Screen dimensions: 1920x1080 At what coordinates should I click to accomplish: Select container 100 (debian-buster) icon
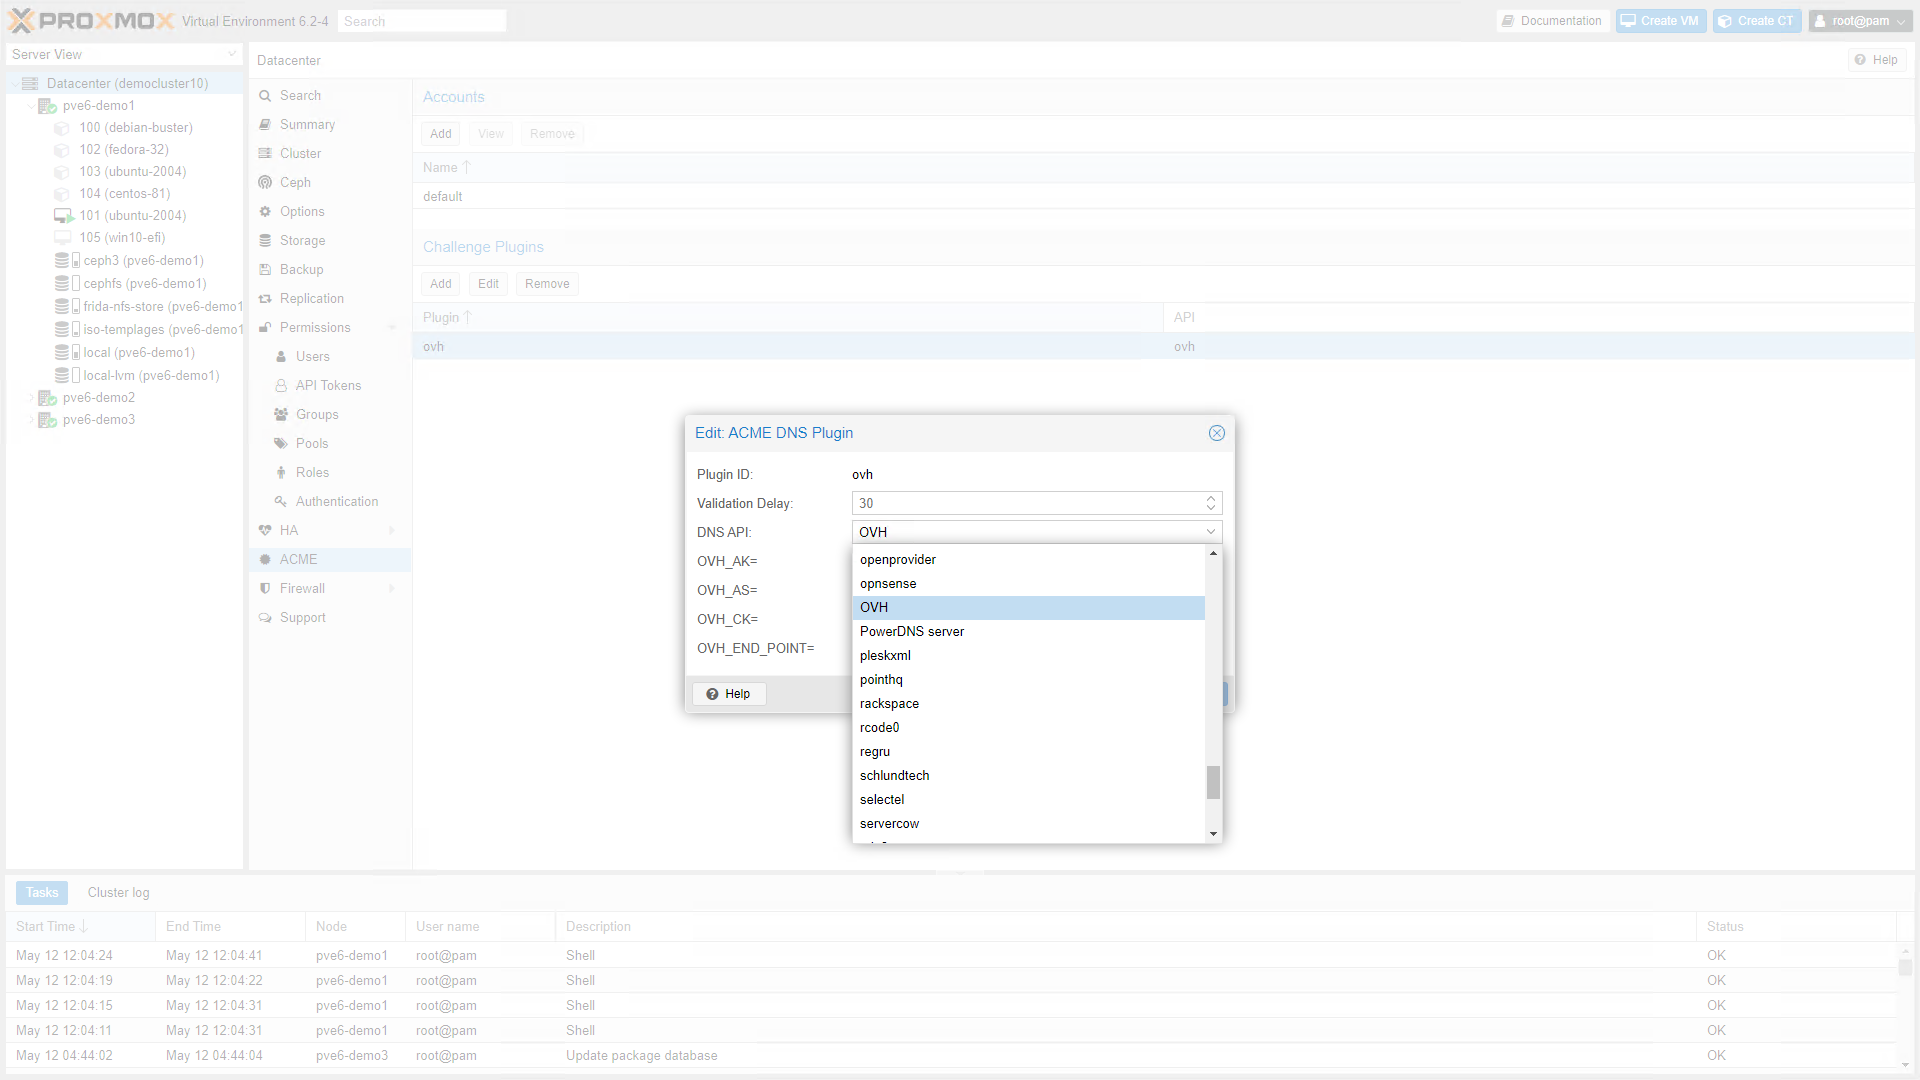click(62, 128)
